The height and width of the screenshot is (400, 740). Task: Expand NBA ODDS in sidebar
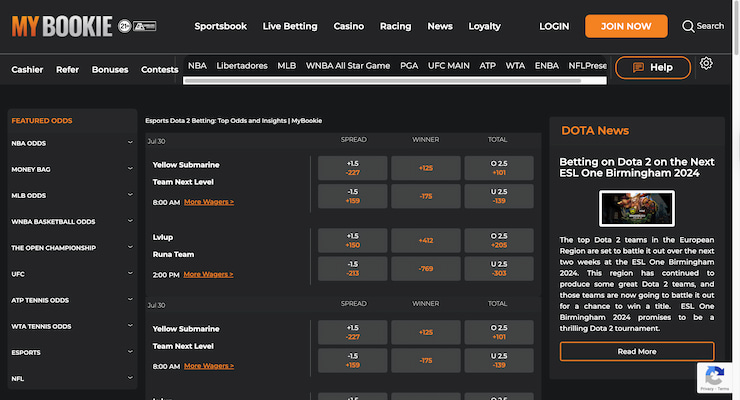tap(72, 143)
